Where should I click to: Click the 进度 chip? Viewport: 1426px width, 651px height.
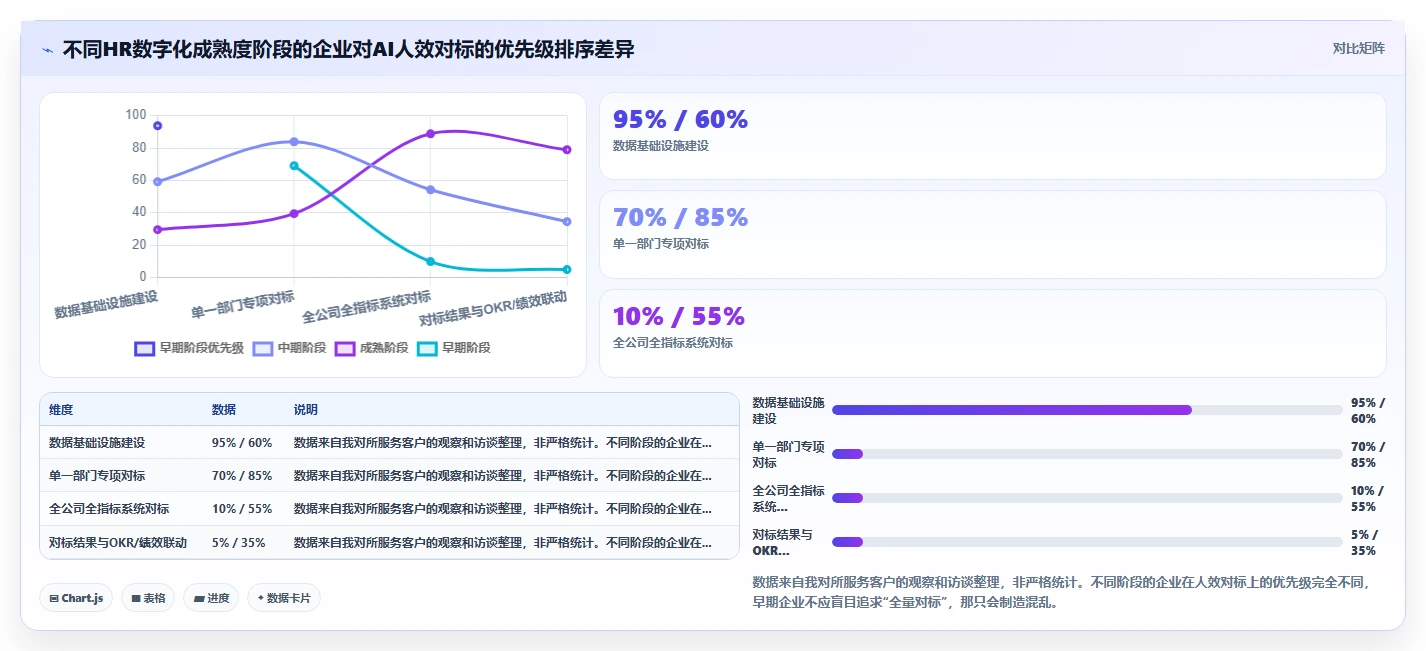[x=211, y=598]
